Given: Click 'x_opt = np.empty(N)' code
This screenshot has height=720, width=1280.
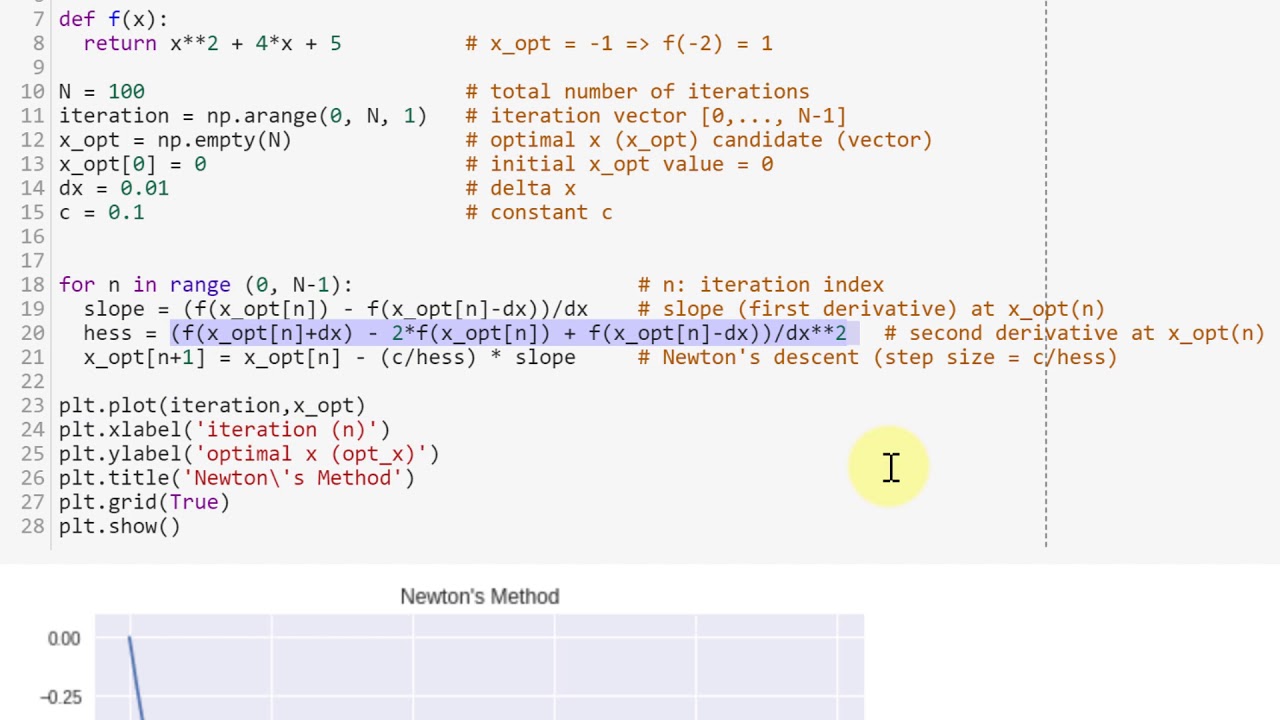Looking at the screenshot, I should pos(175,139).
